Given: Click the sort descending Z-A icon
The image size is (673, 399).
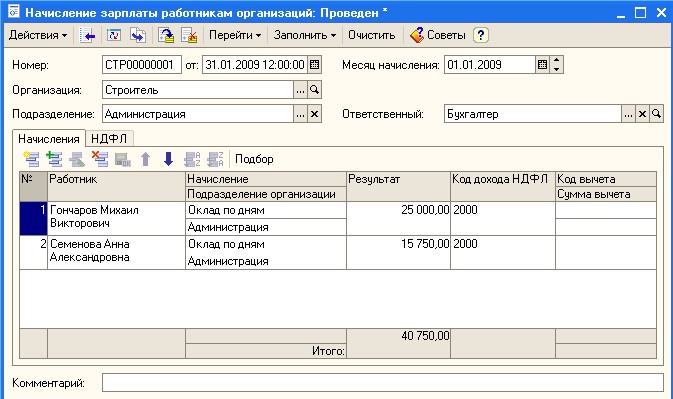Looking at the screenshot, I should point(215,159).
